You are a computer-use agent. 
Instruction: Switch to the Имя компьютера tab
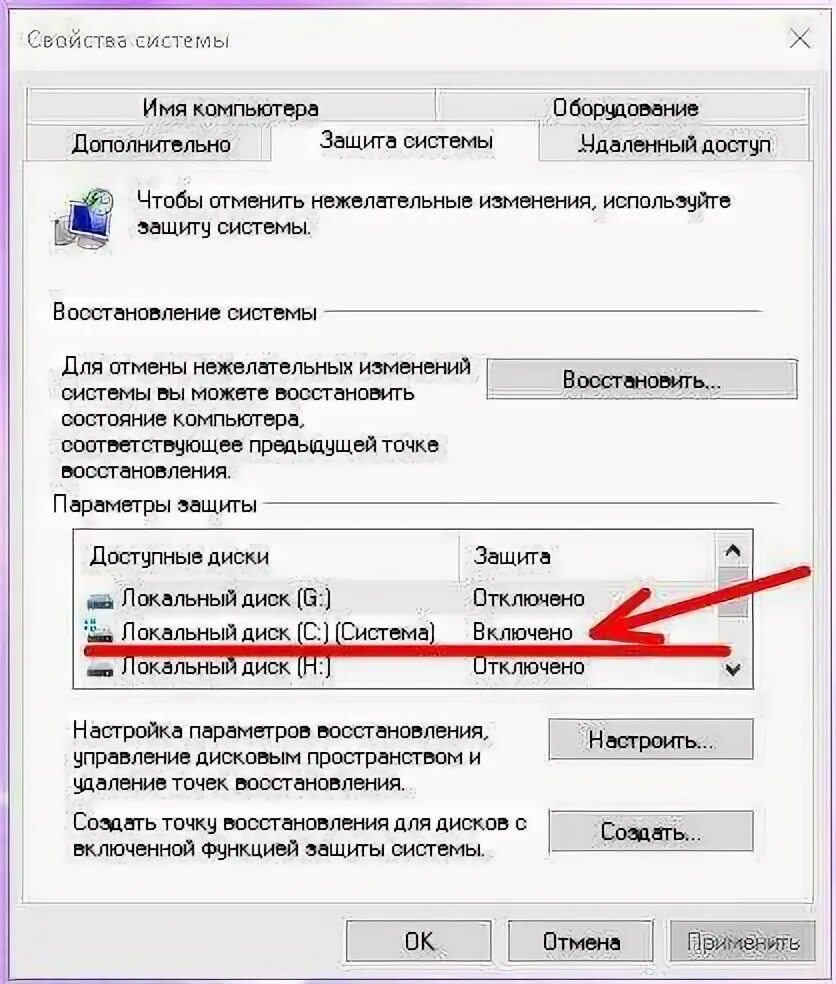coord(231,107)
